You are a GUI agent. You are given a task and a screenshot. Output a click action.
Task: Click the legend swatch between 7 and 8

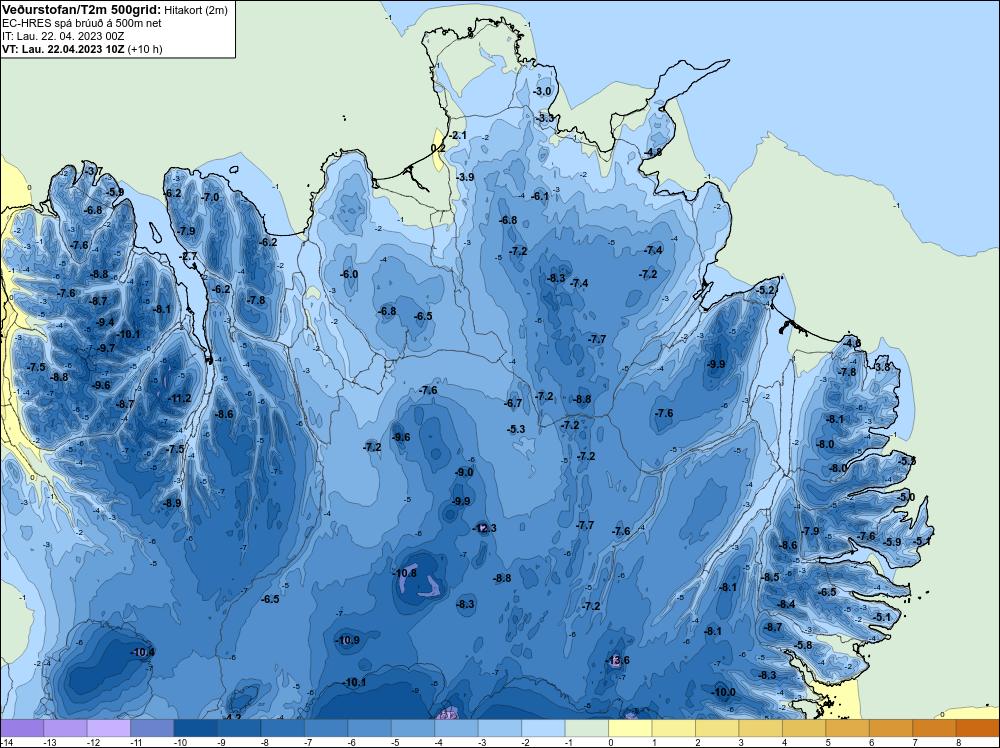[x=934, y=728]
